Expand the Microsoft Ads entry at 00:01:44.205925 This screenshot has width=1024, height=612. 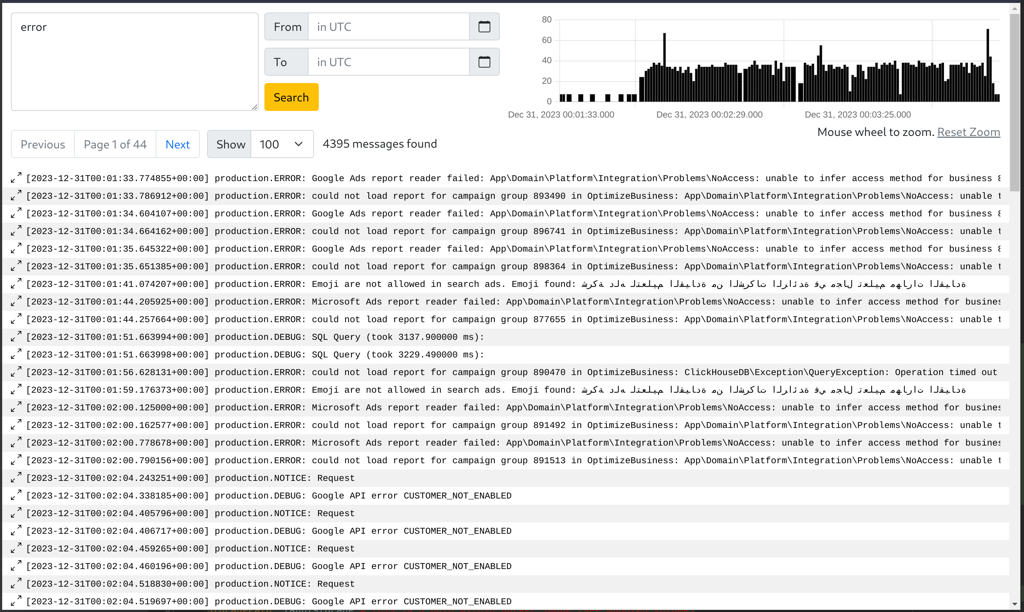click(16, 301)
